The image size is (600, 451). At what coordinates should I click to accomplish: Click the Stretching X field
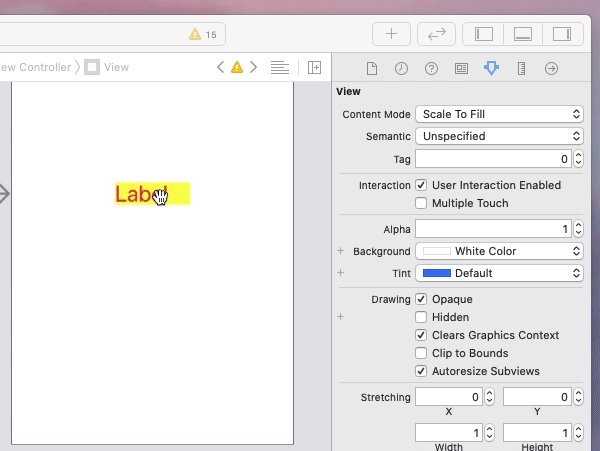[449, 397]
